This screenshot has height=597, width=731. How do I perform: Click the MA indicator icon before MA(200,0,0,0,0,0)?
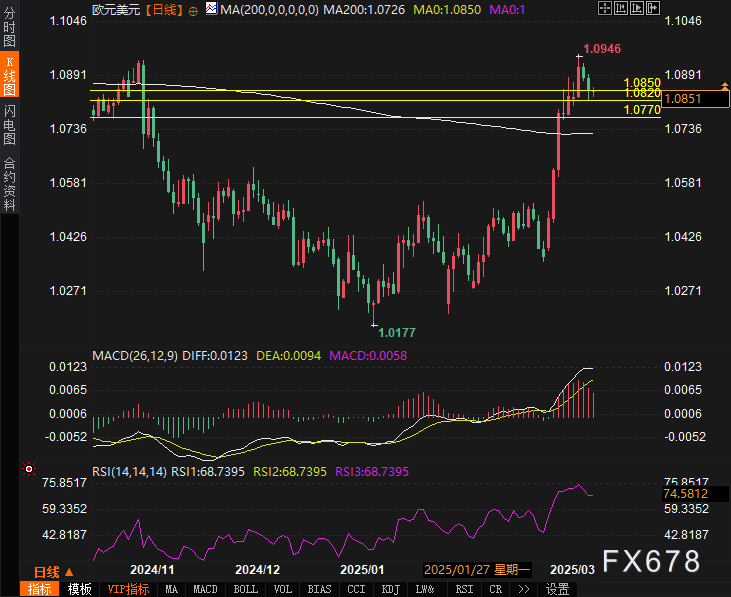209,9
